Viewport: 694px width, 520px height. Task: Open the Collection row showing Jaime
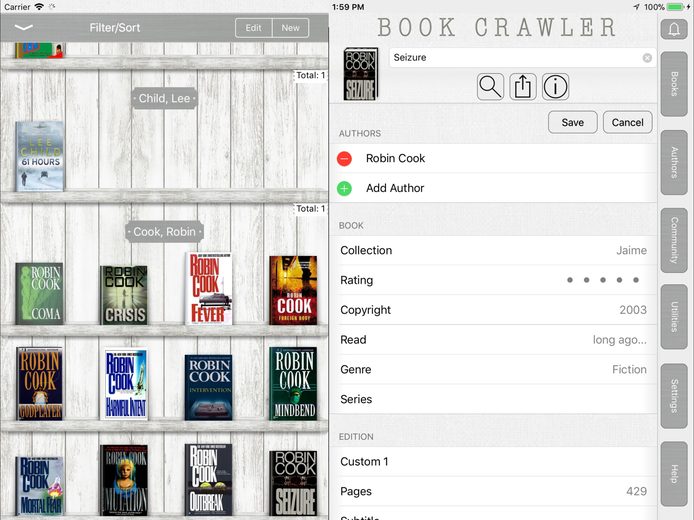494,250
